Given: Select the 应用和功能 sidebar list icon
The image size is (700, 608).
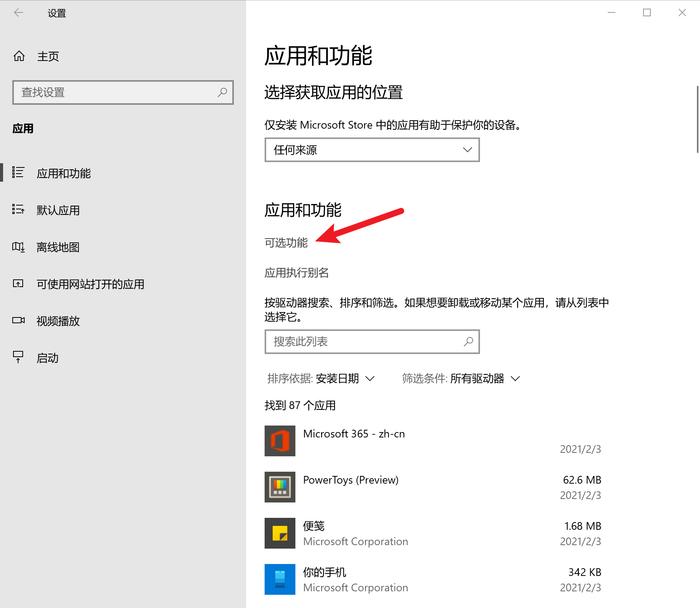Looking at the screenshot, I should point(18,172).
